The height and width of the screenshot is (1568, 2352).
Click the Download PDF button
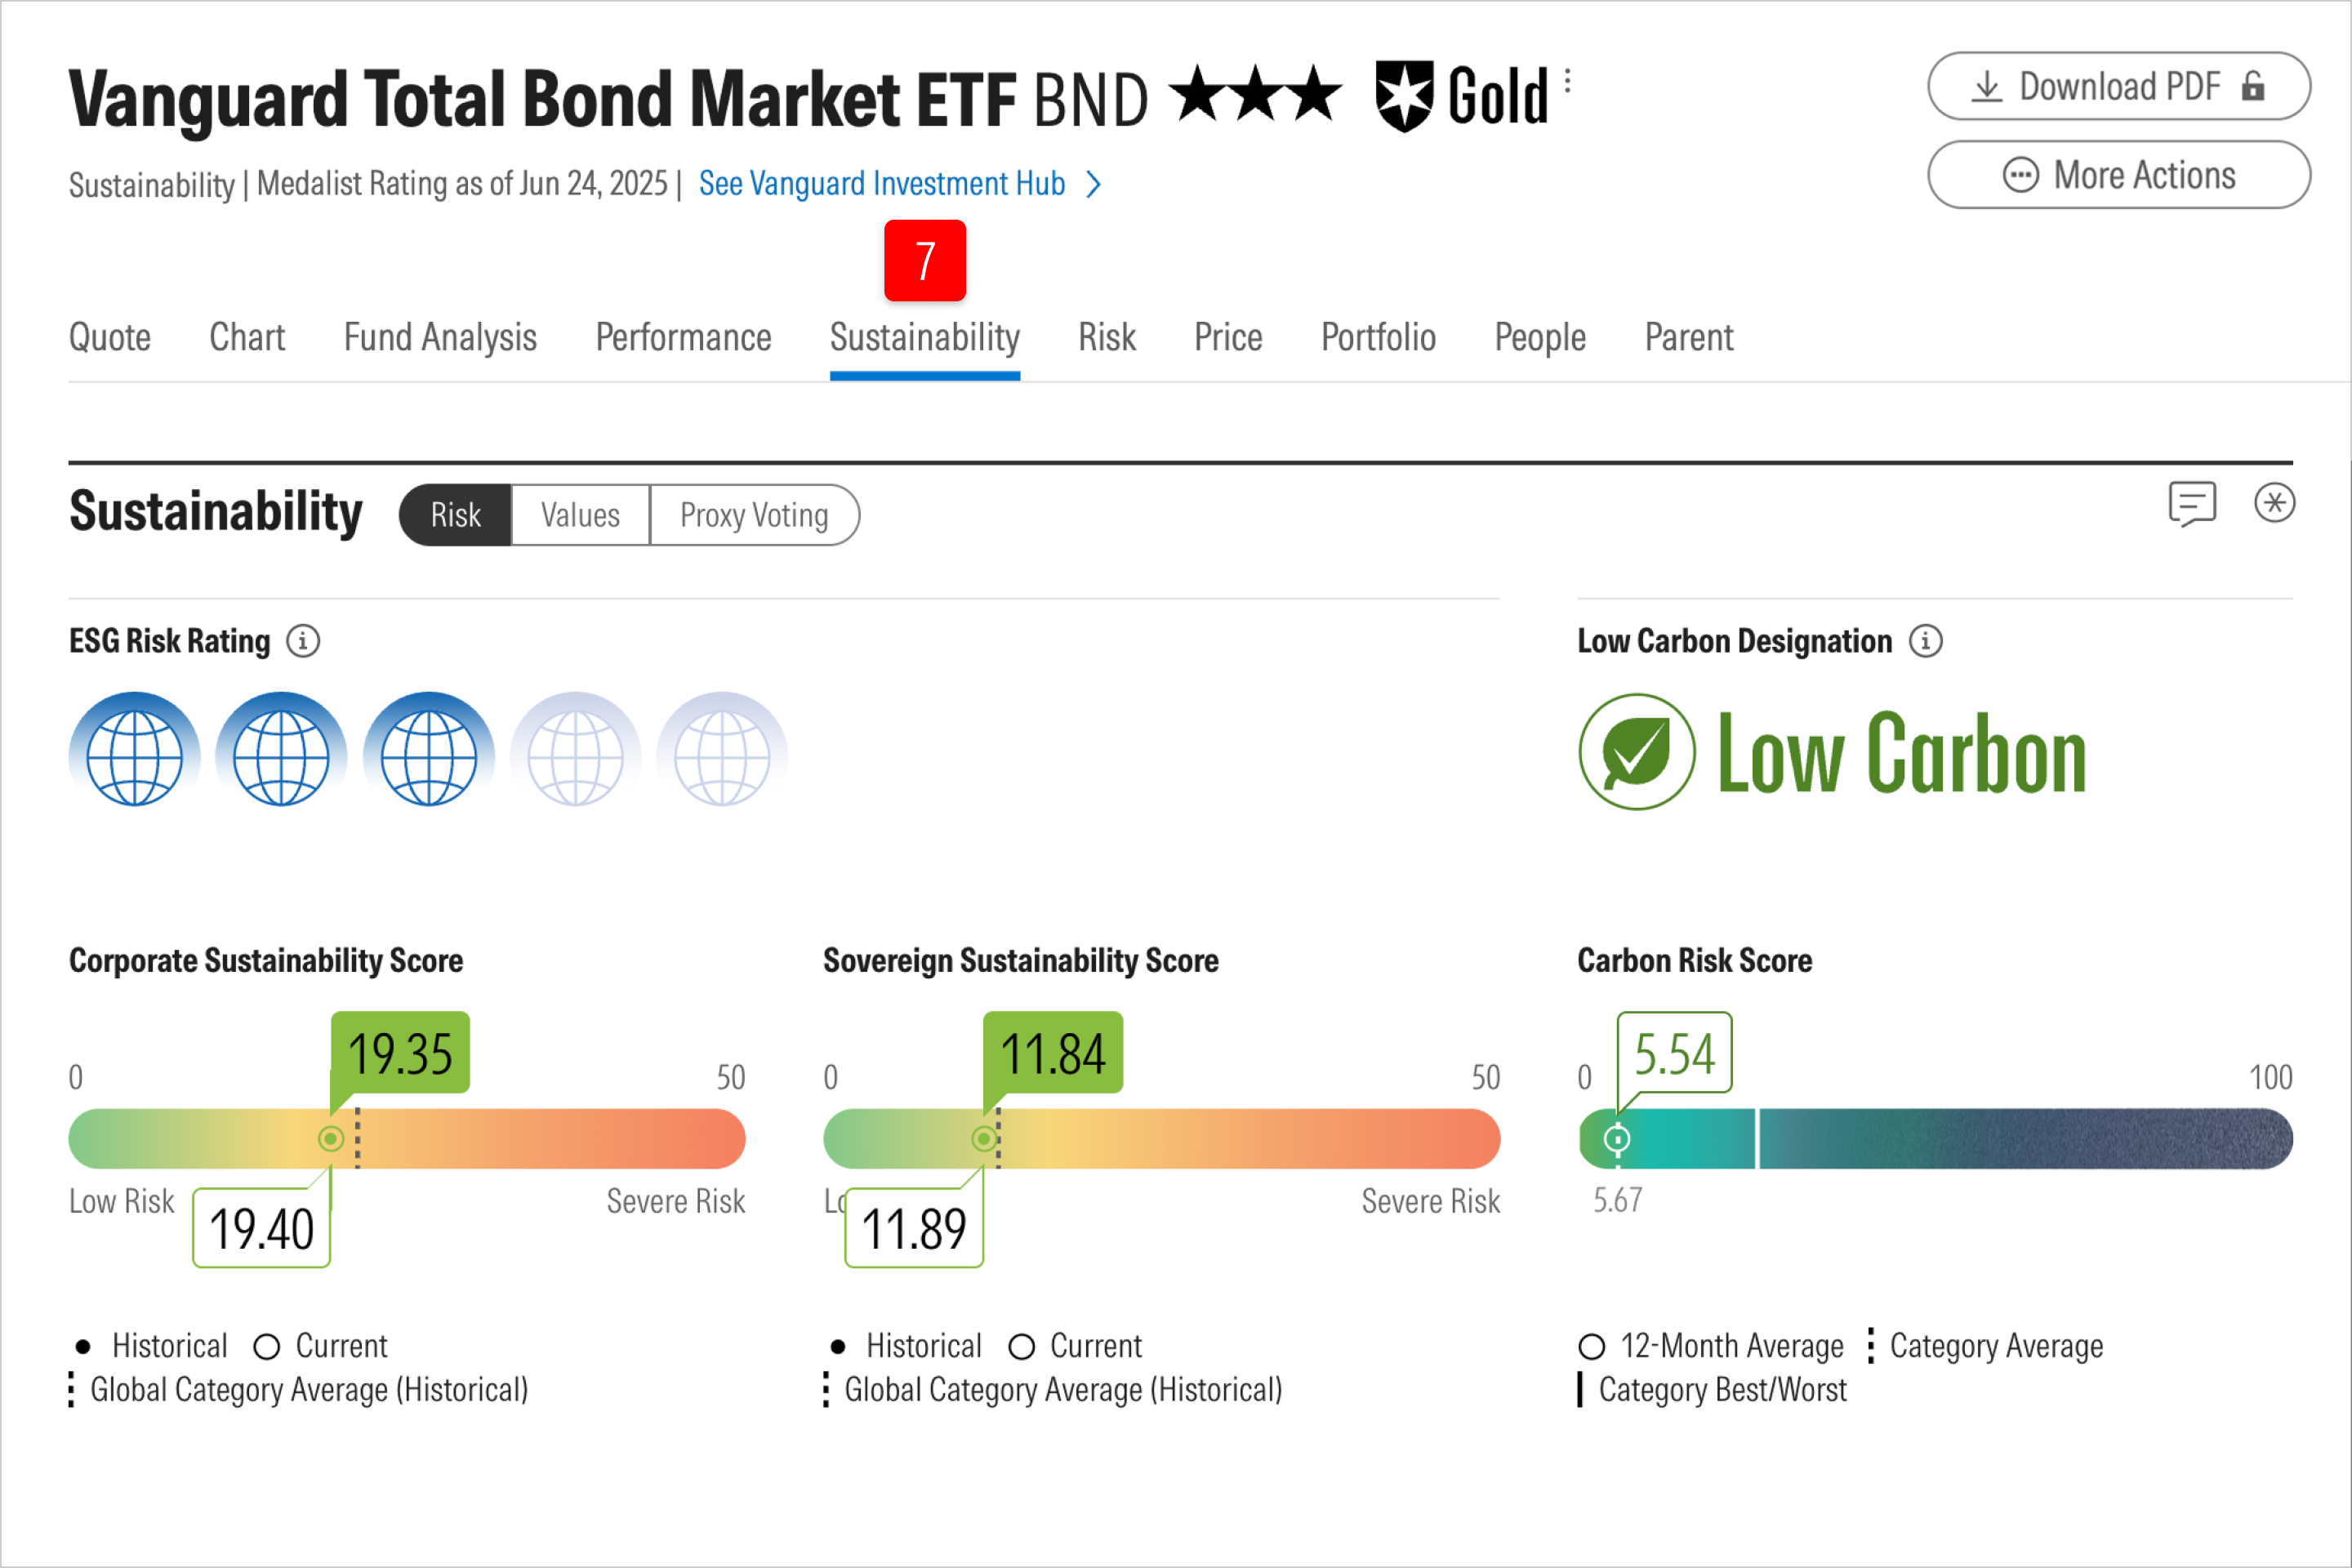2119,86
